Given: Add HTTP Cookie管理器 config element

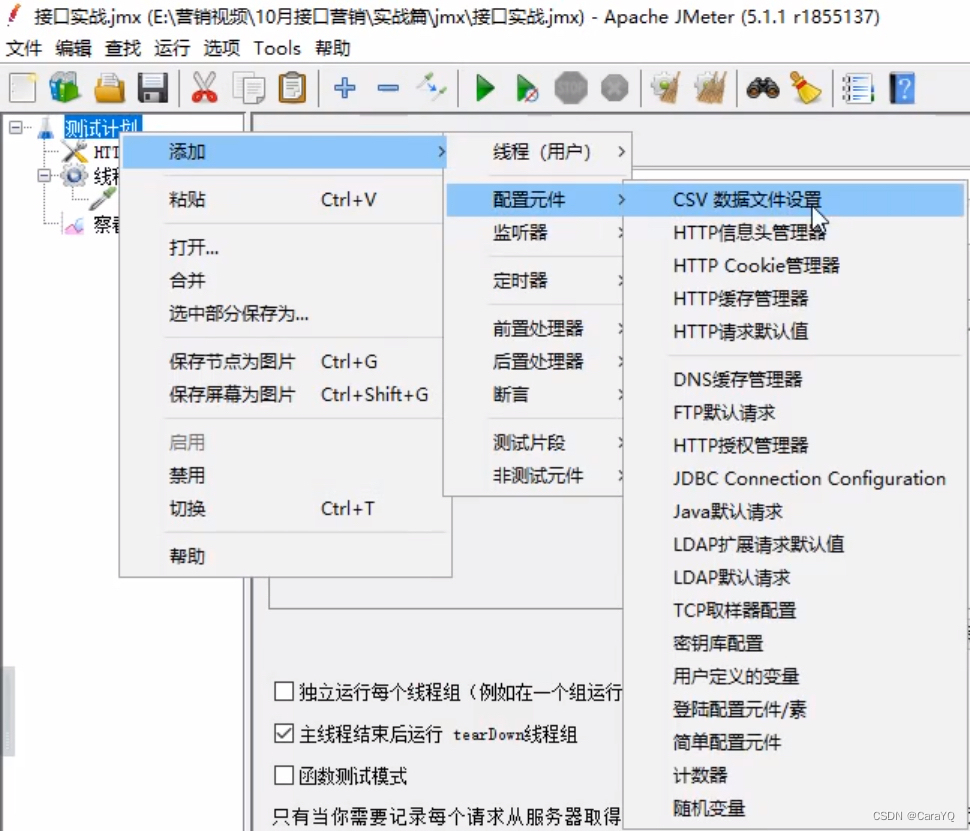Looking at the screenshot, I should point(794,265).
